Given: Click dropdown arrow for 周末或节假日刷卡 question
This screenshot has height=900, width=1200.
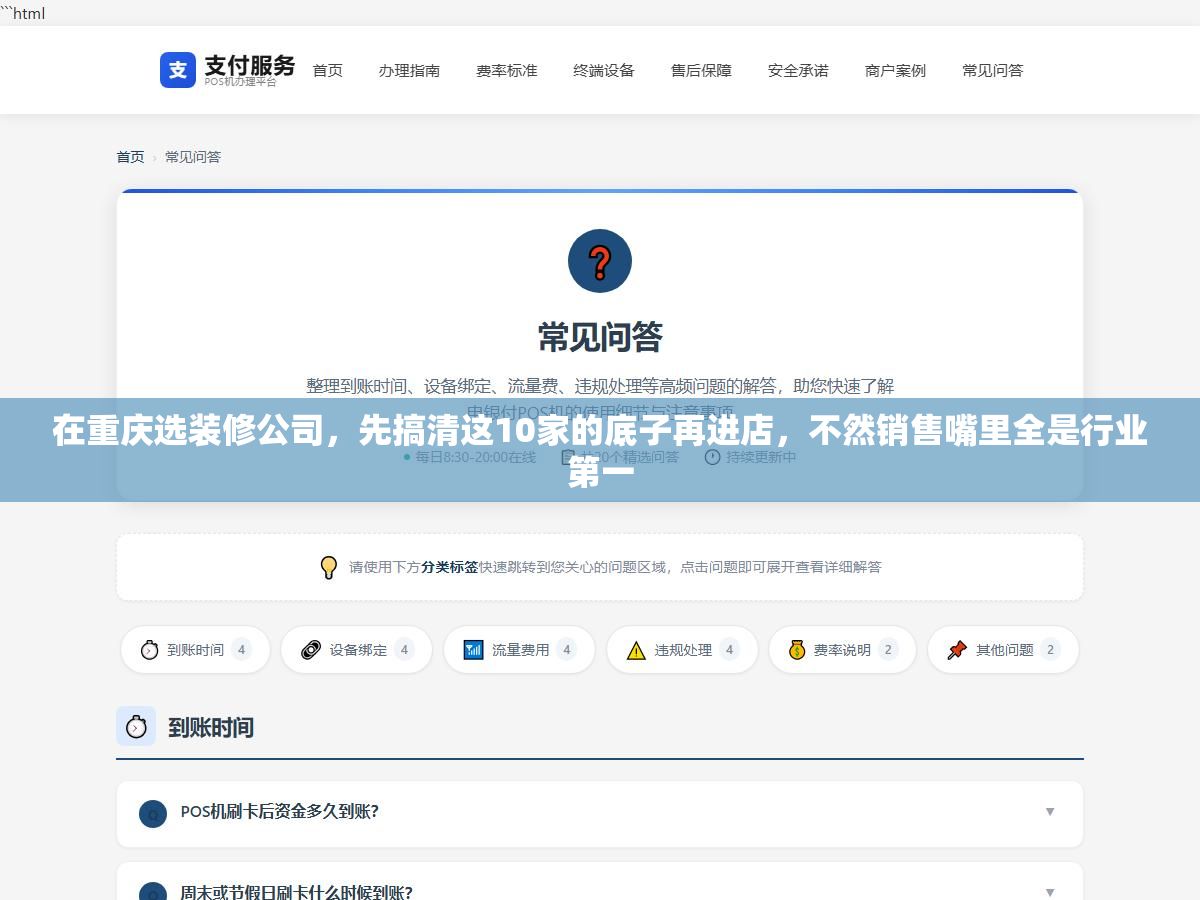Looking at the screenshot, I should 1050,892.
